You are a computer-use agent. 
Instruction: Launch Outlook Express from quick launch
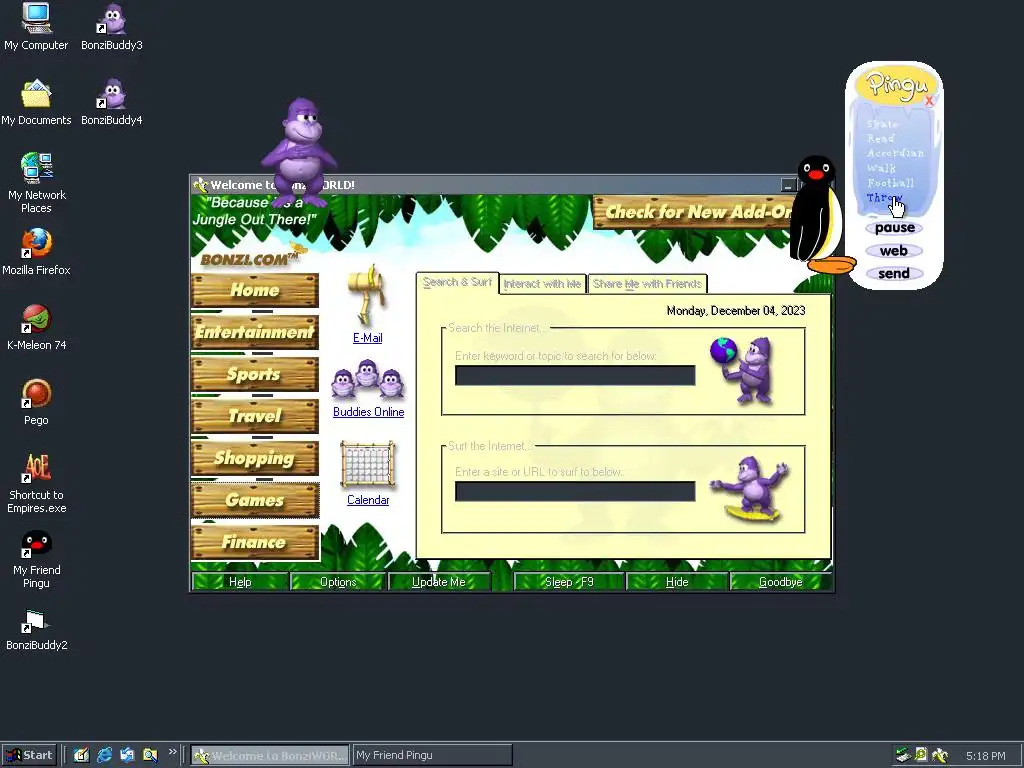tap(127, 755)
